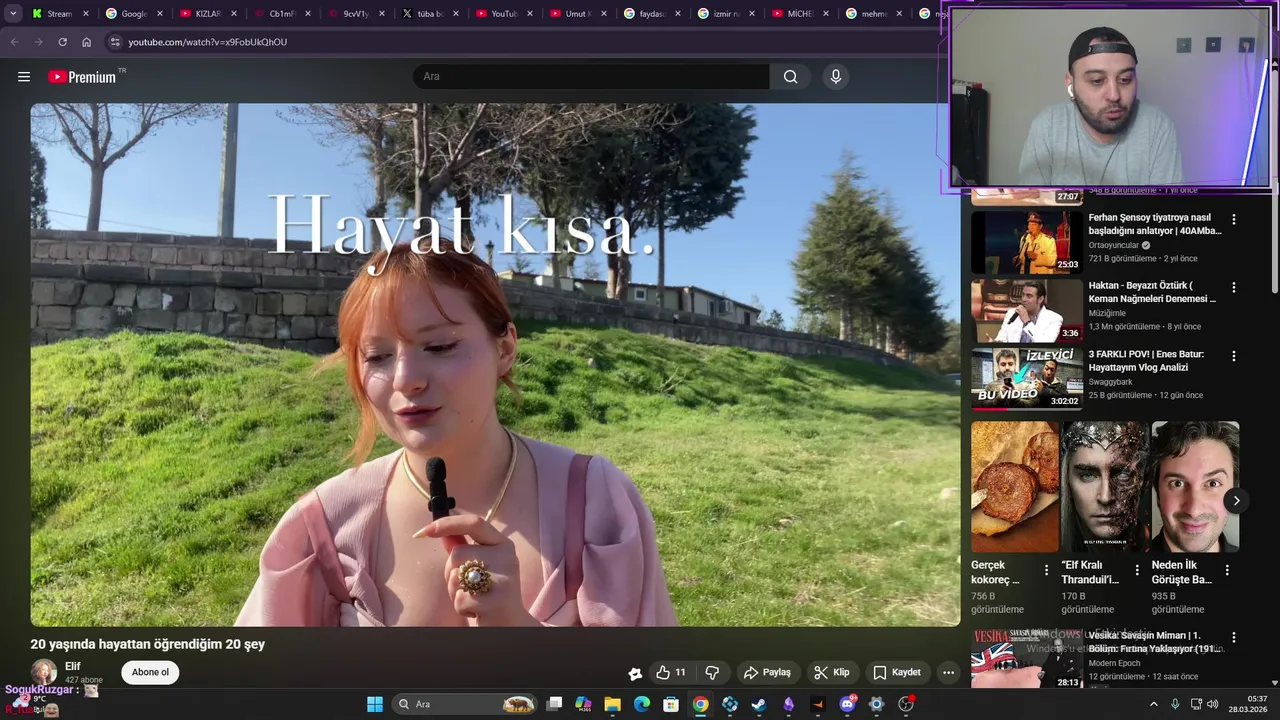Open Vesika Savaşın Mimarı video thumbnail
The image size is (1280, 720).
1026,658
